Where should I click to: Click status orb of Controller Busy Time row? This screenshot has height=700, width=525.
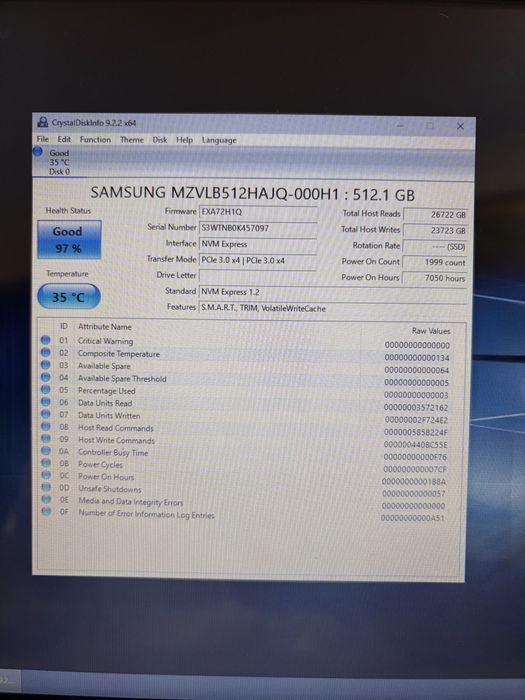pos(45,451)
